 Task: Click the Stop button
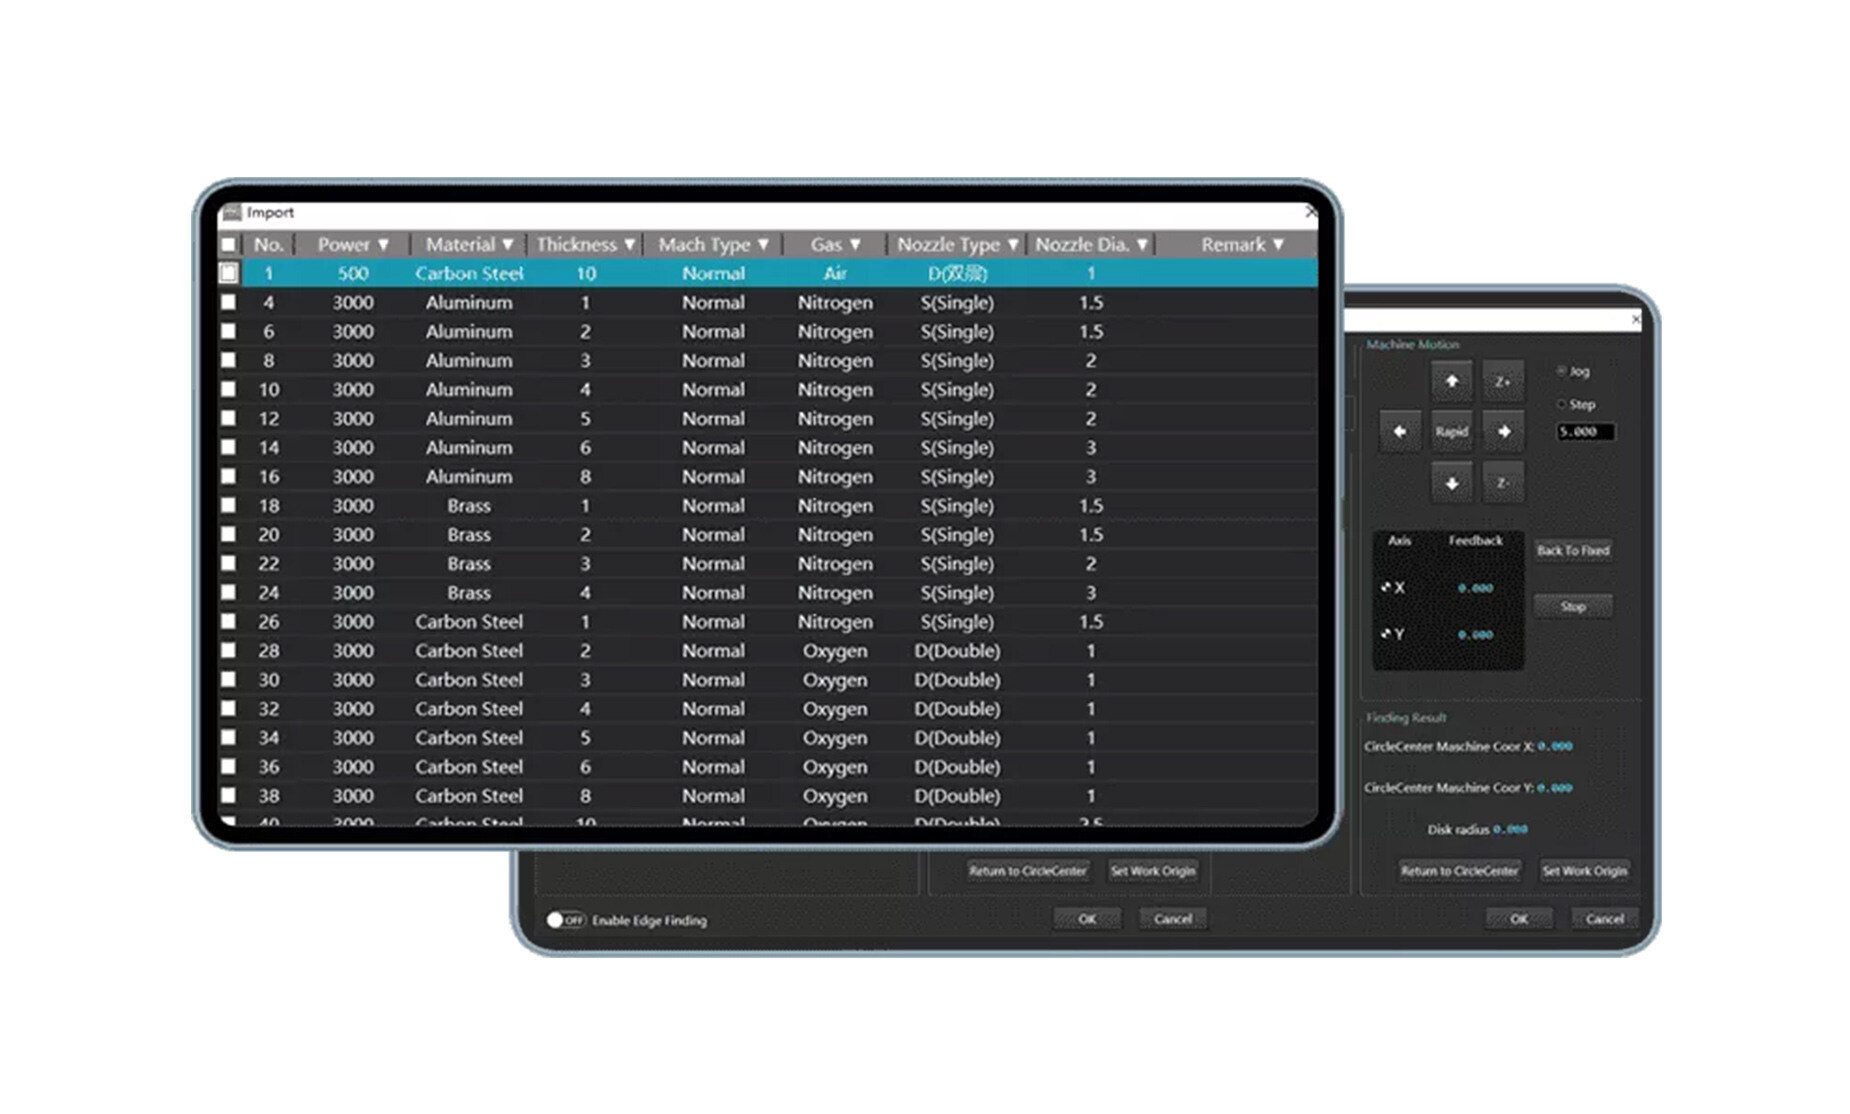(1572, 607)
